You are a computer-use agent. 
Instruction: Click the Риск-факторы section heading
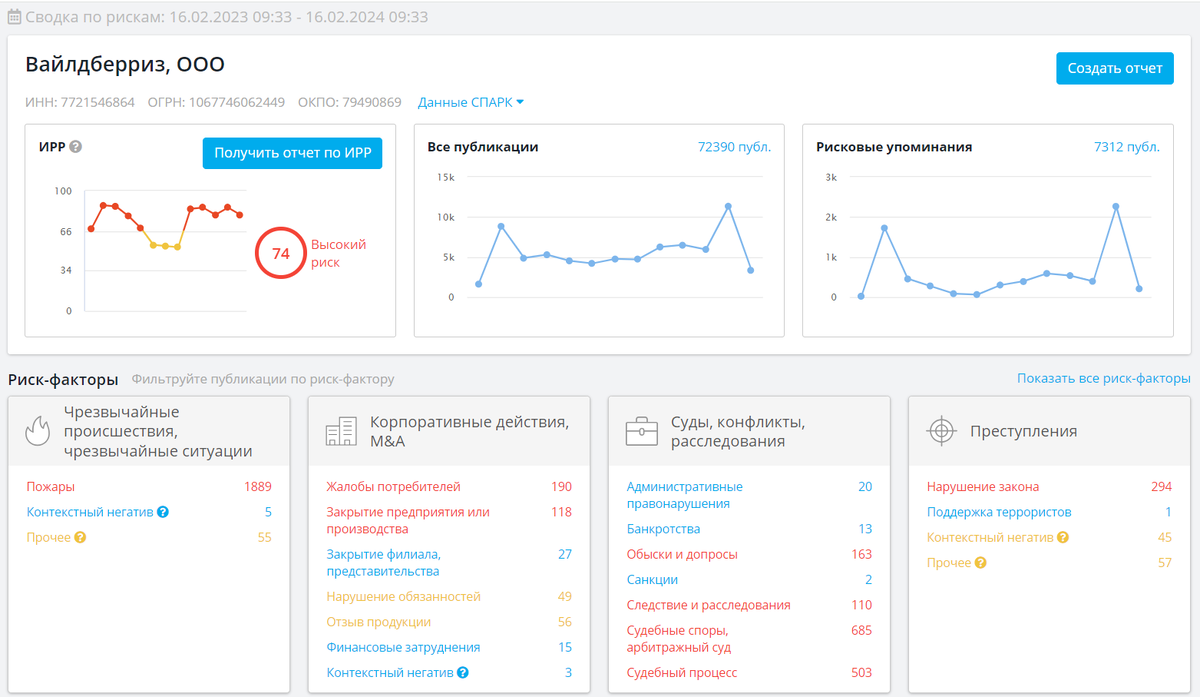(63, 379)
